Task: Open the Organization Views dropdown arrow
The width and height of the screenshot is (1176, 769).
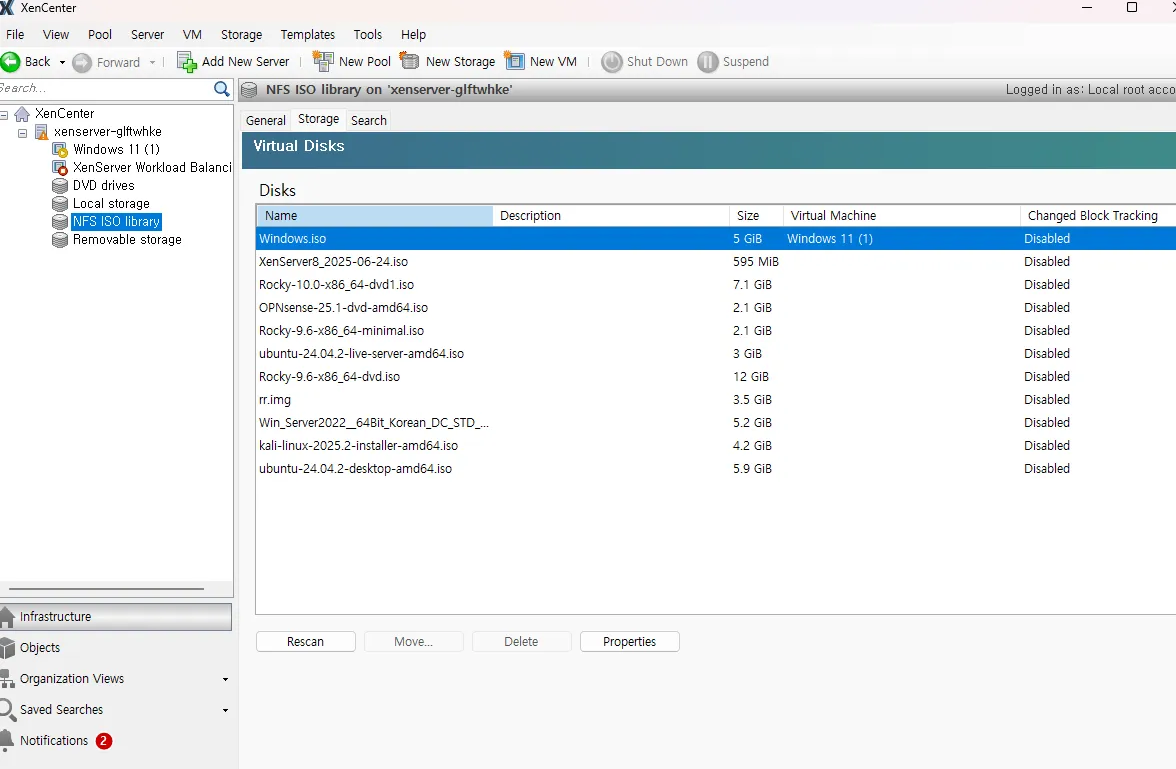Action: tap(225, 680)
